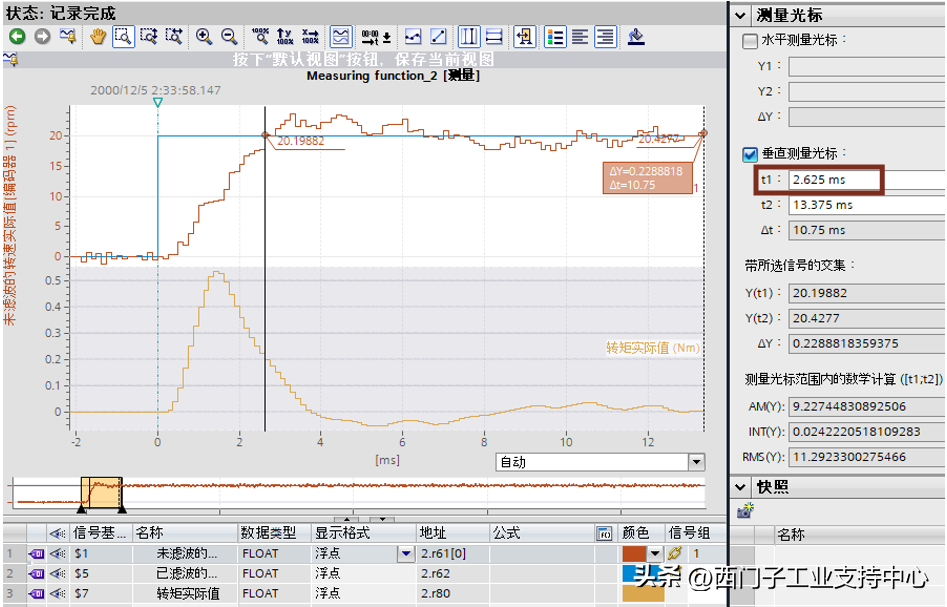Click the show legend toolbar icon
Viewport: 947px width, 607px height.
[x=555, y=37]
